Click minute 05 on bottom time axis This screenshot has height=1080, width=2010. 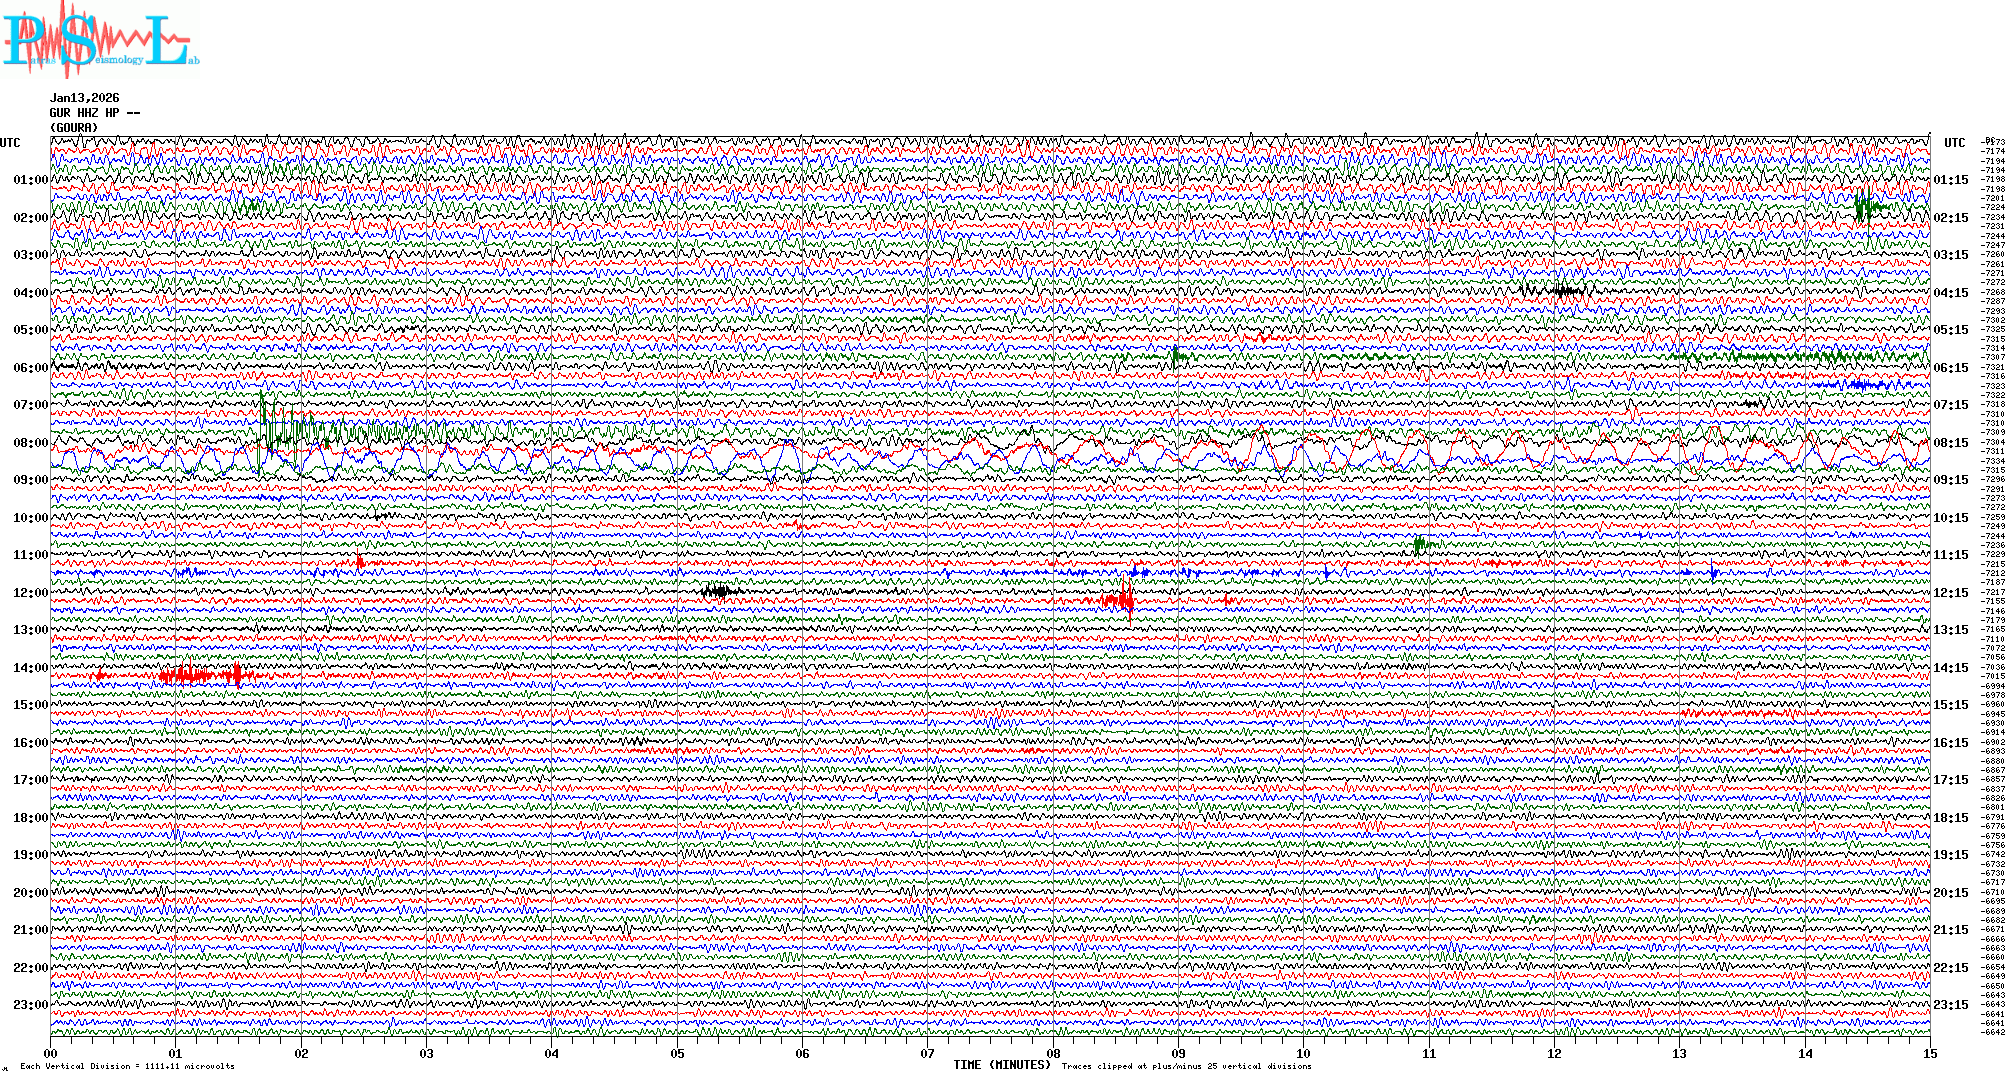pyautogui.click(x=677, y=1053)
